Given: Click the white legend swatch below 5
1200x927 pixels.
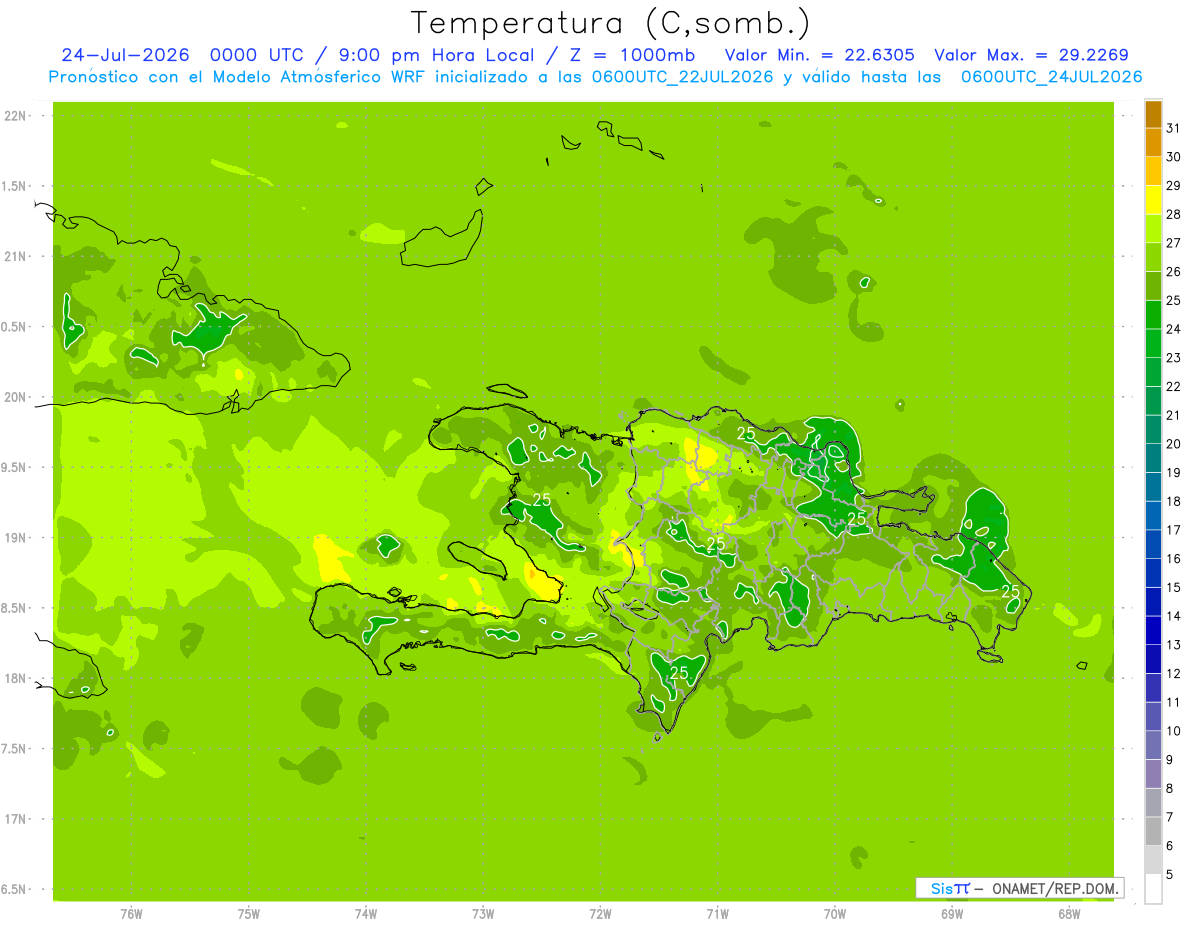Looking at the screenshot, I should pos(1153,889).
